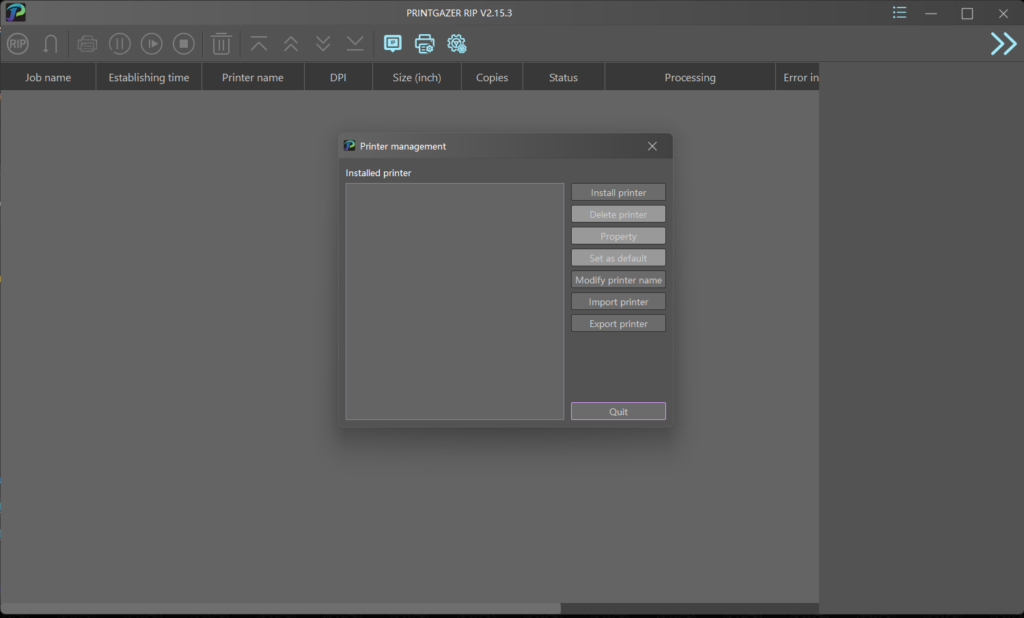
Task: Move job to top of queue
Action: pyautogui.click(x=259, y=44)
